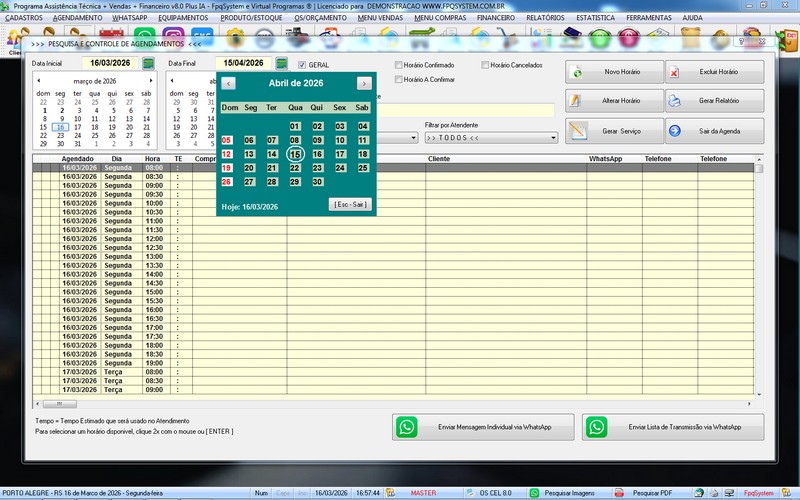
Task: Tick the Horário Cancelados checkbox
Action: coord(486,65)
